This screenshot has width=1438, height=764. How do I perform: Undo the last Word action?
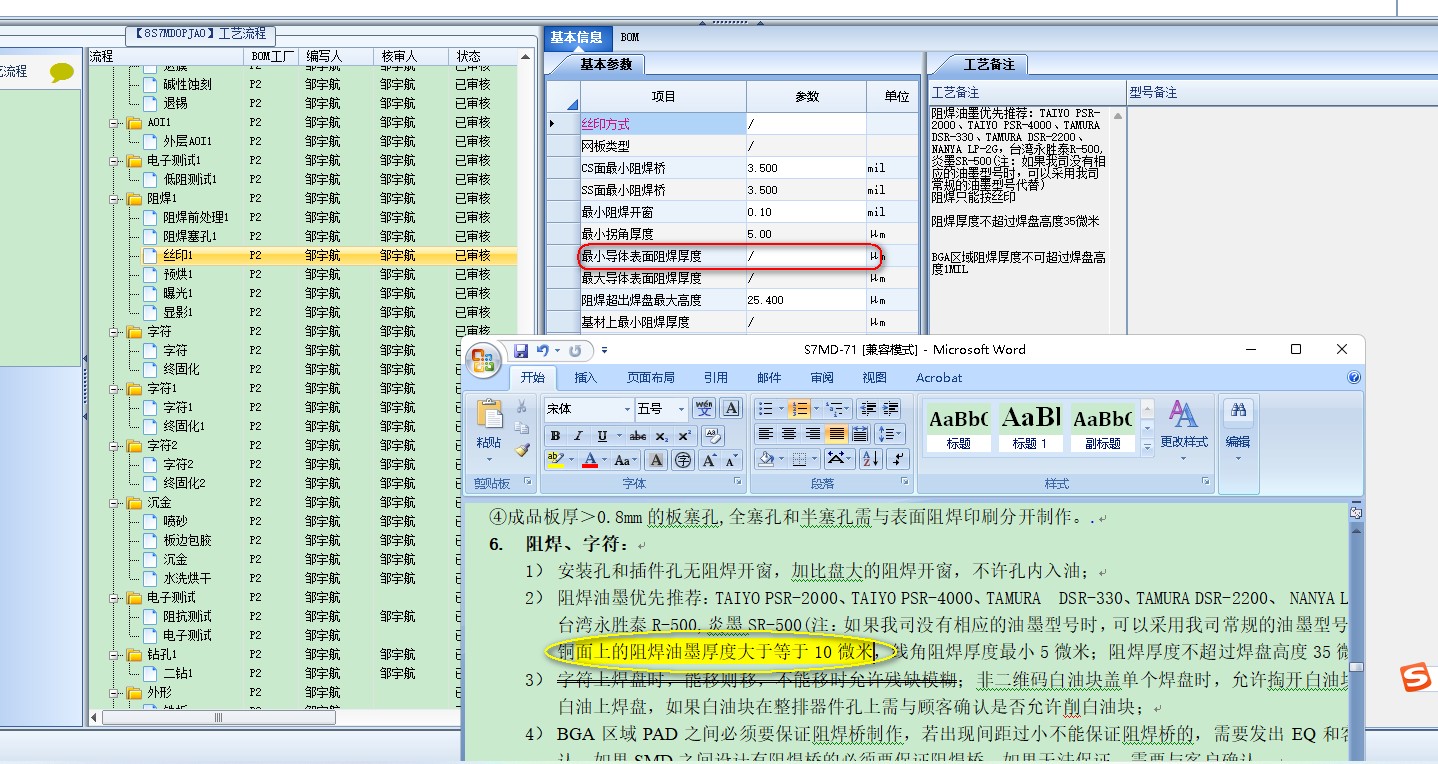click(x=543, y=351)
